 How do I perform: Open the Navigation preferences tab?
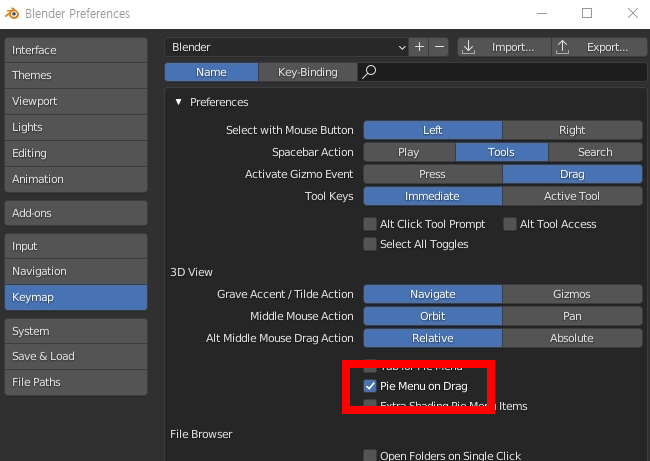(76, 272)
